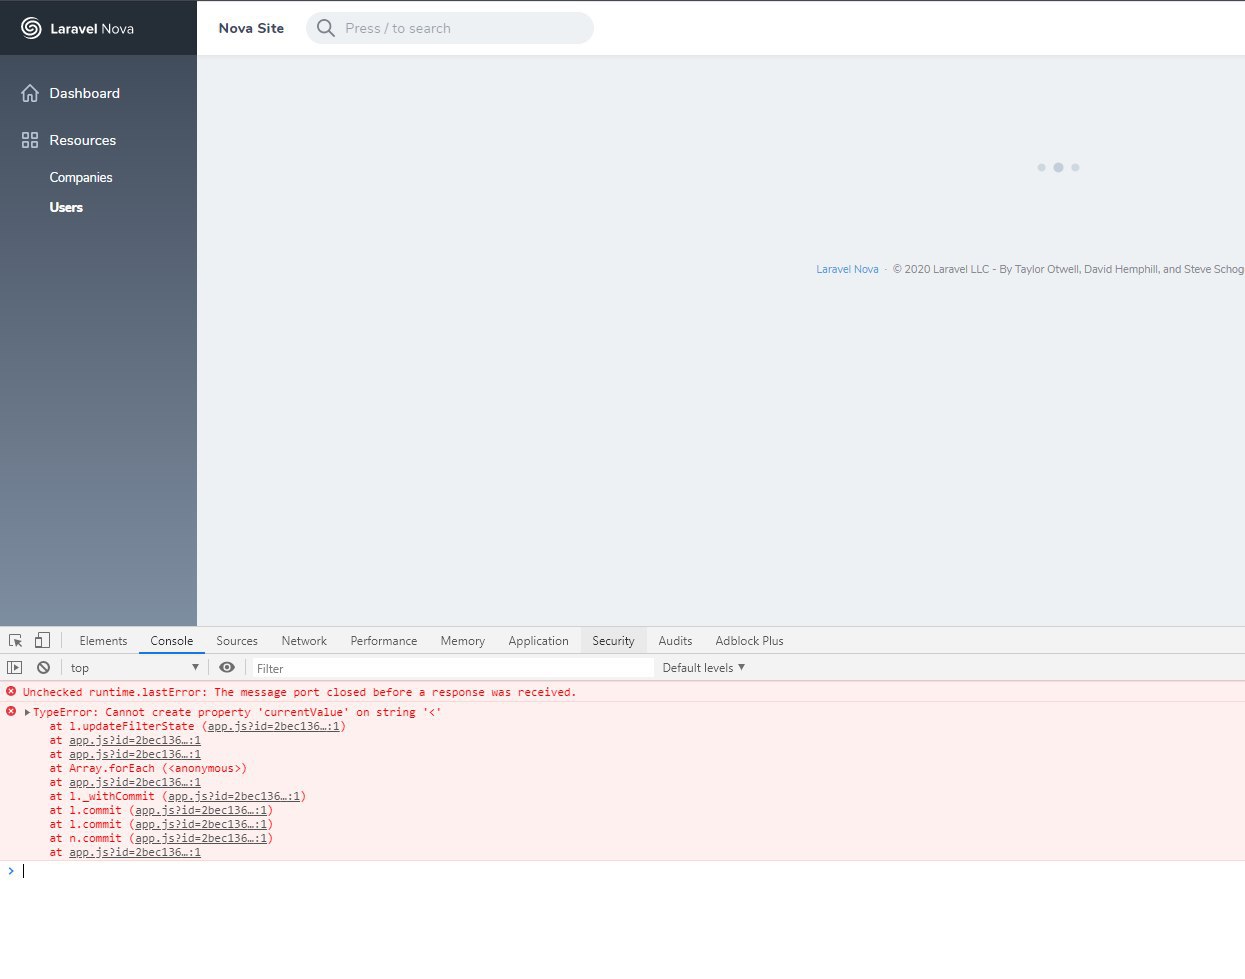Open the Default levels dropdown
The image size is (1245, 979).
click(704, 667)
